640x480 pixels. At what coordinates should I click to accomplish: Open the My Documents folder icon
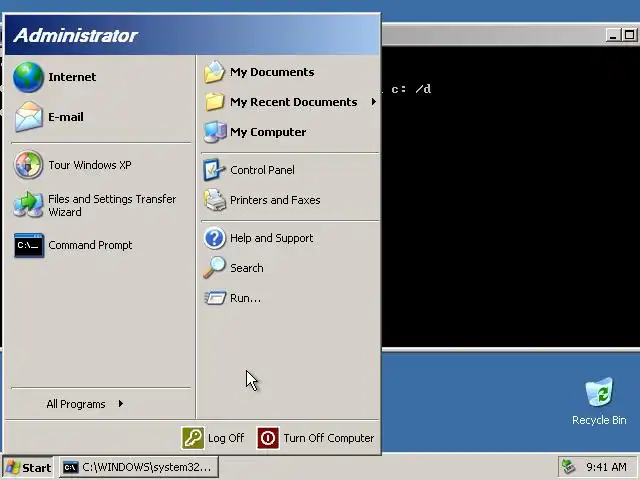coord(214,72)
